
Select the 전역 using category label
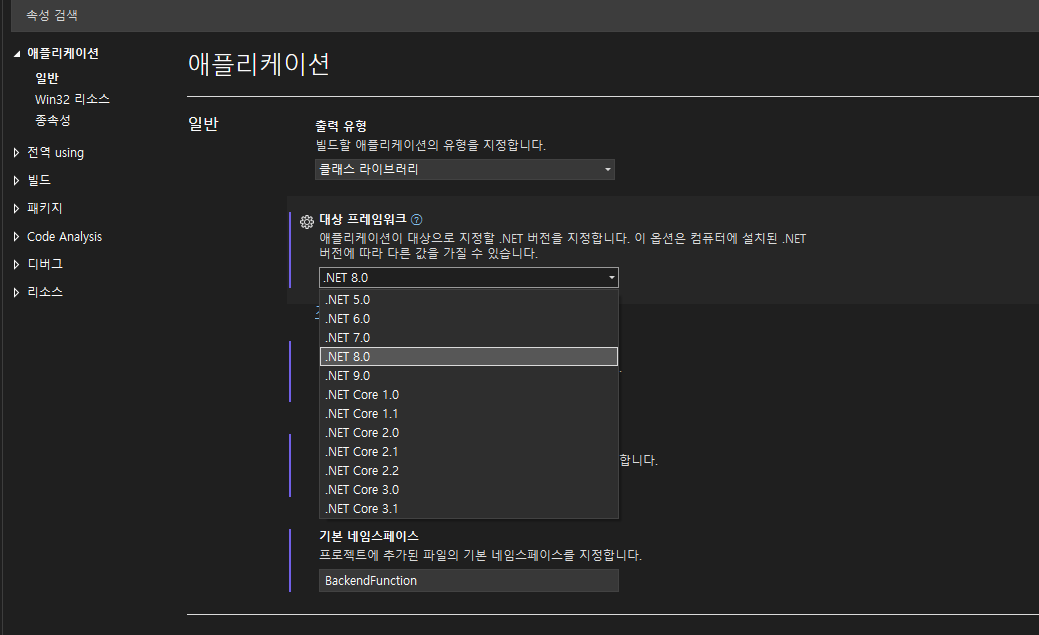tap(56, 153)
